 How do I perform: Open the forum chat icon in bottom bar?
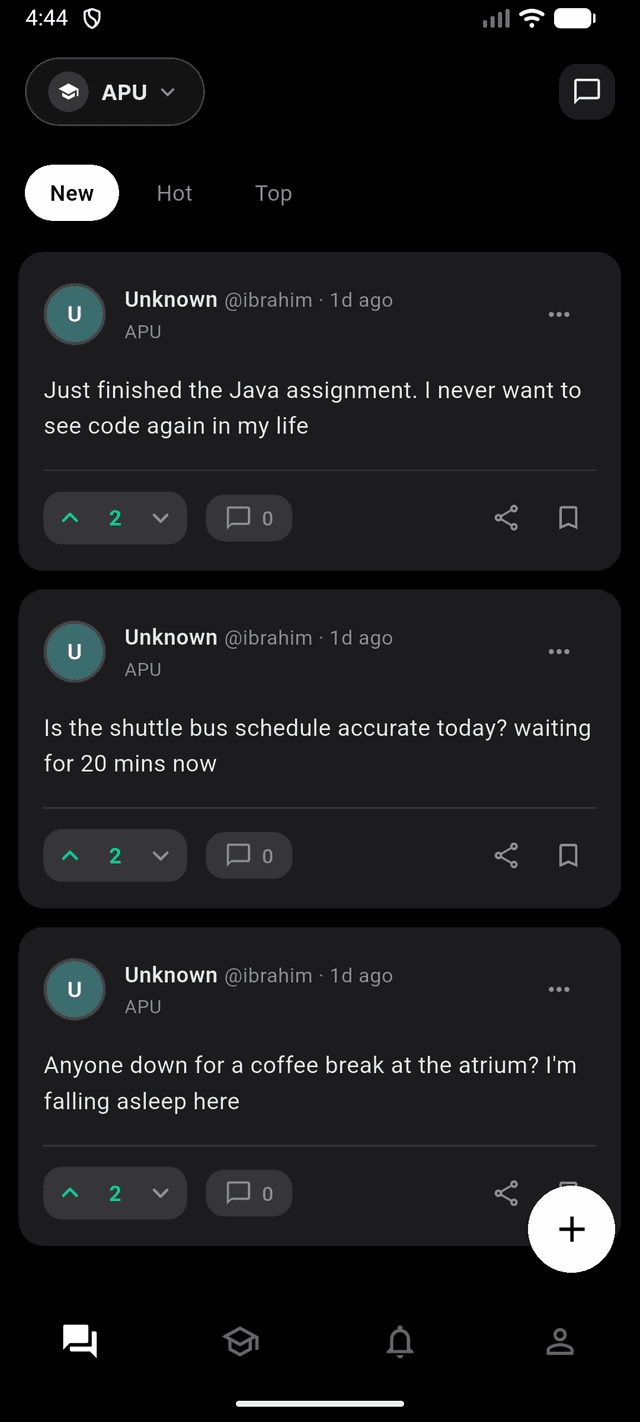(x=80, y=1342)
